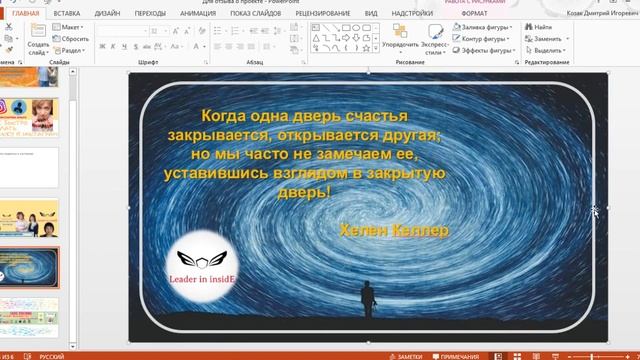Open Заливка фигуры fill dropdown
The width and height of the screenshot is (640, 360).
[x=482, y=27]
